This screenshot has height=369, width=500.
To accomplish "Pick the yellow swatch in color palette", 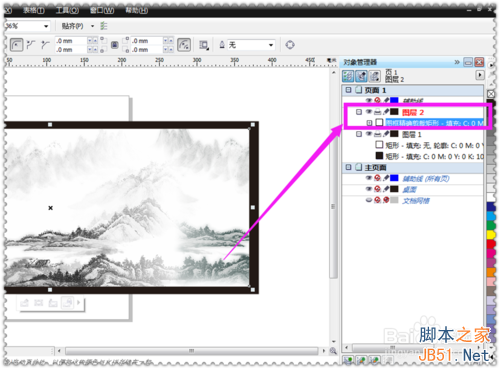I will (491, 235).
